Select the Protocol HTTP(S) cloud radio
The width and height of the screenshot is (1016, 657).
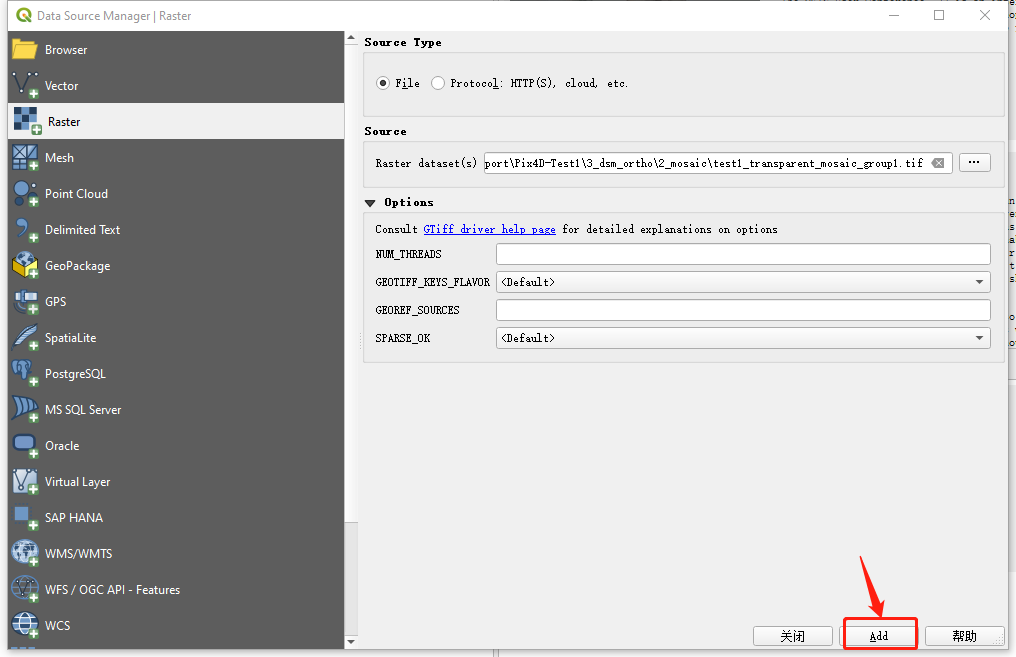click(x=438, y=84)
